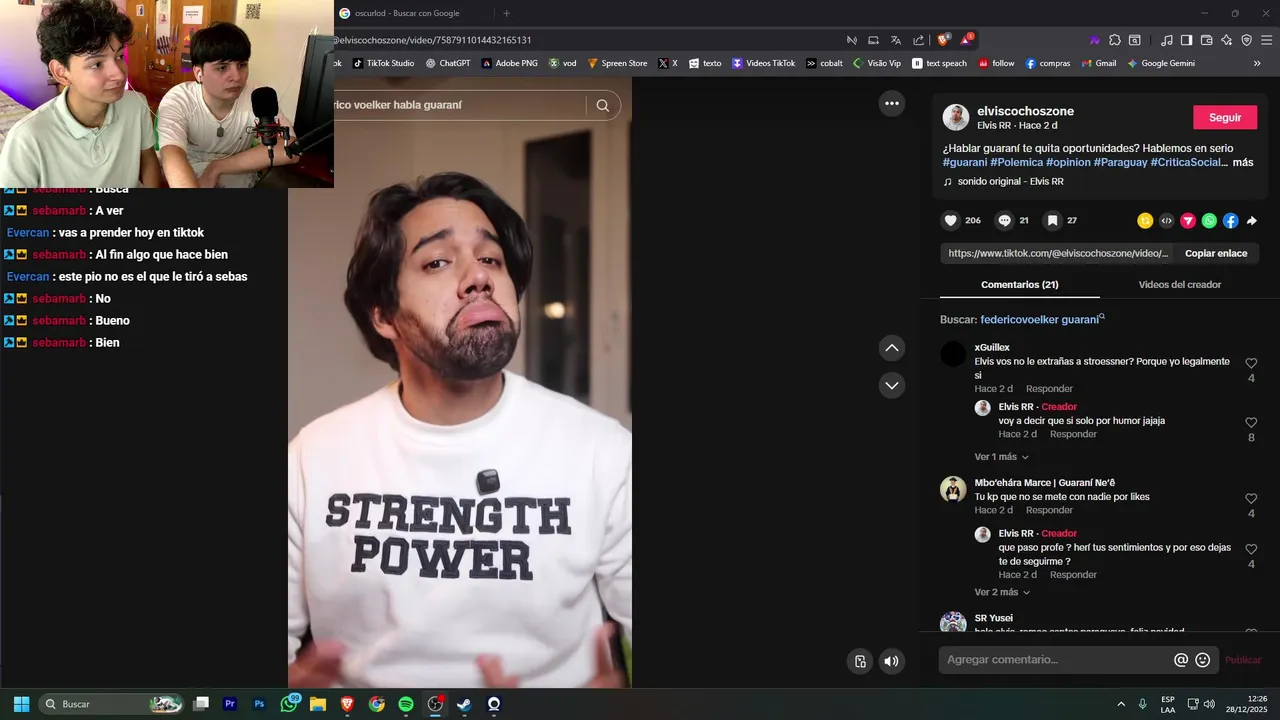
Task: Open ChatGPT bookmark
Action: [x=448, y=63]
